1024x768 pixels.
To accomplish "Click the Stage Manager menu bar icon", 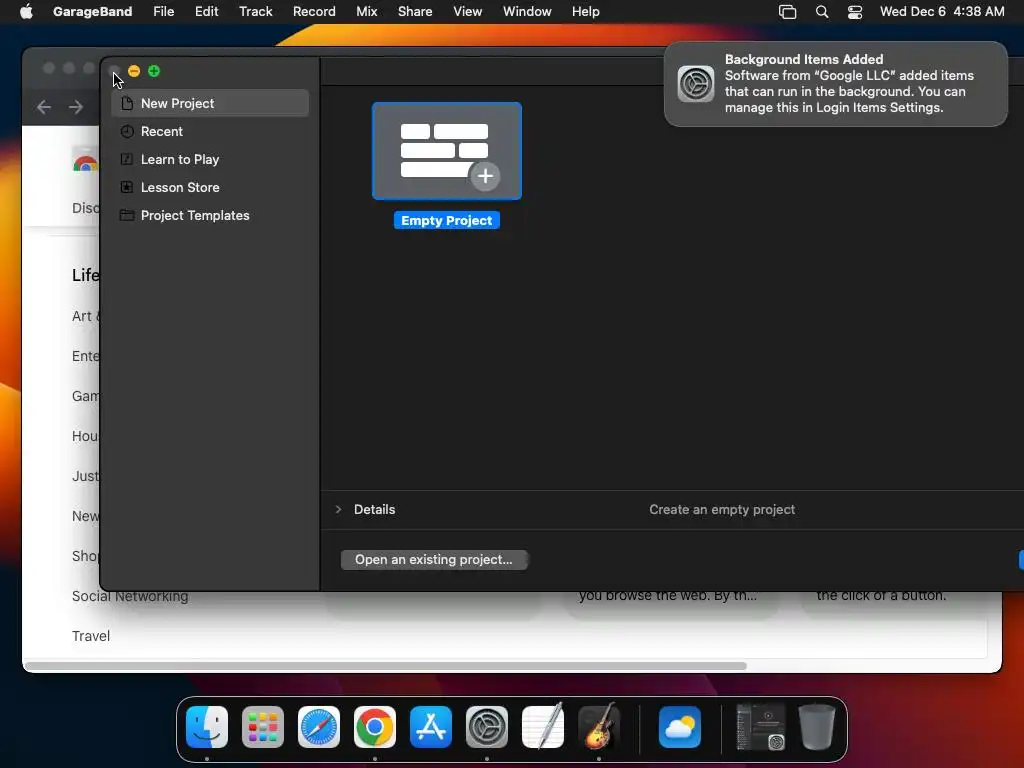I will (788, 12).
